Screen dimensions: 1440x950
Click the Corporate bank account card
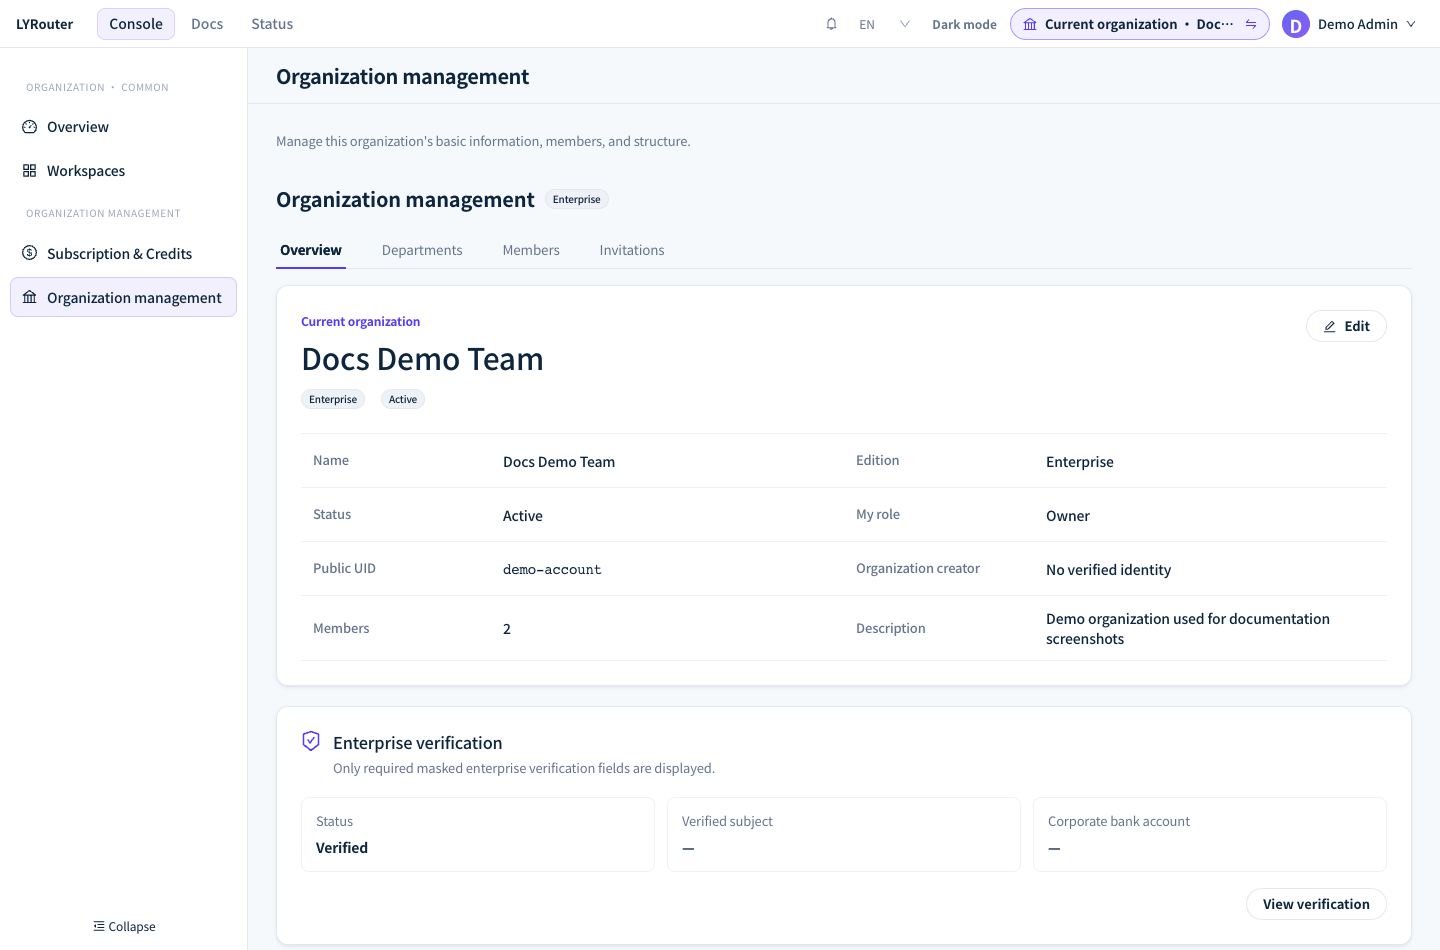coord(1210,834)
